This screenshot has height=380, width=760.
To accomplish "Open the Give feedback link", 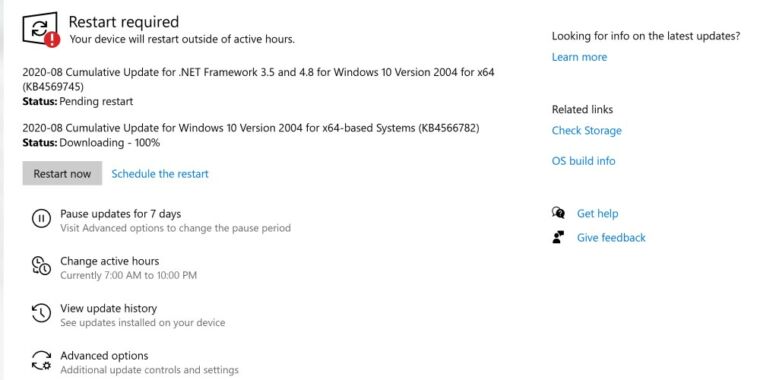I will (611, 238).
